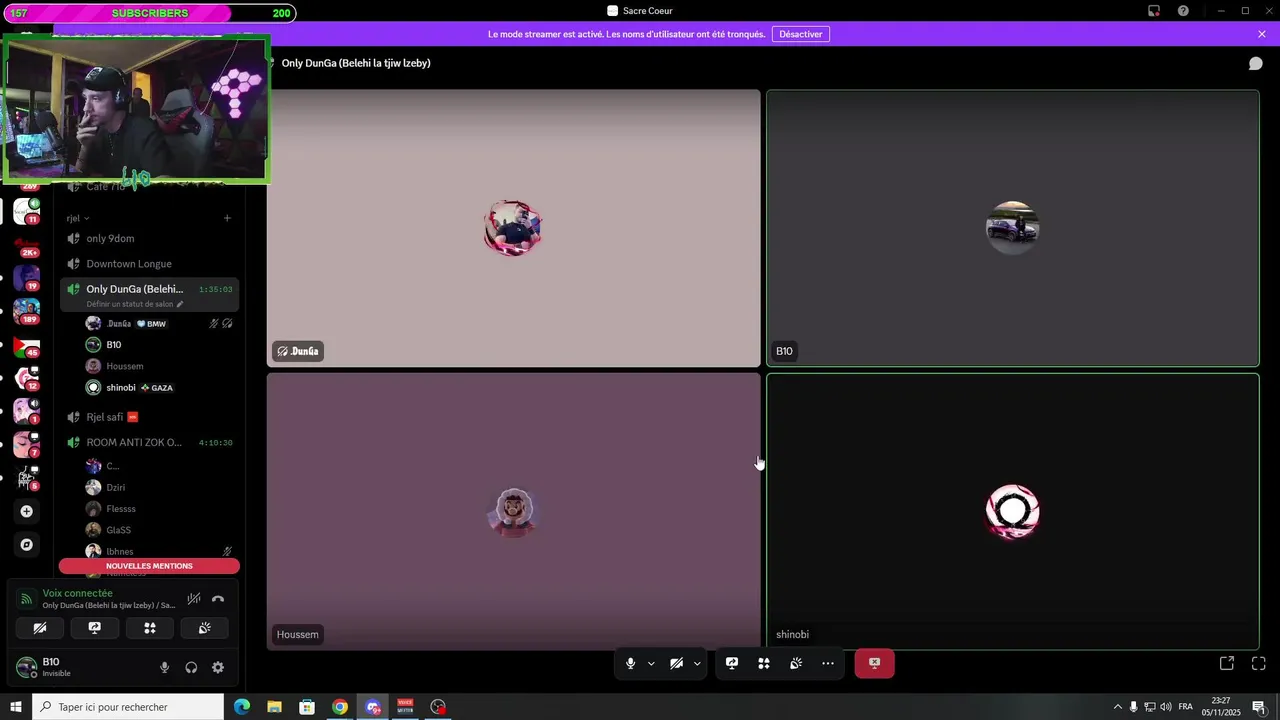Screen dimensions: 1280x720
Task: Start an activity from the bottom call bar
Action: 764,663
